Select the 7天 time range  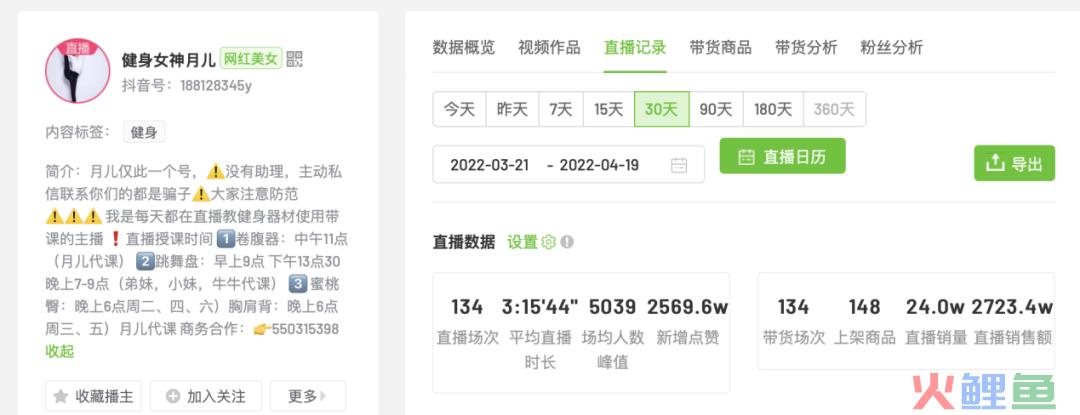click(x=561, y=109)
